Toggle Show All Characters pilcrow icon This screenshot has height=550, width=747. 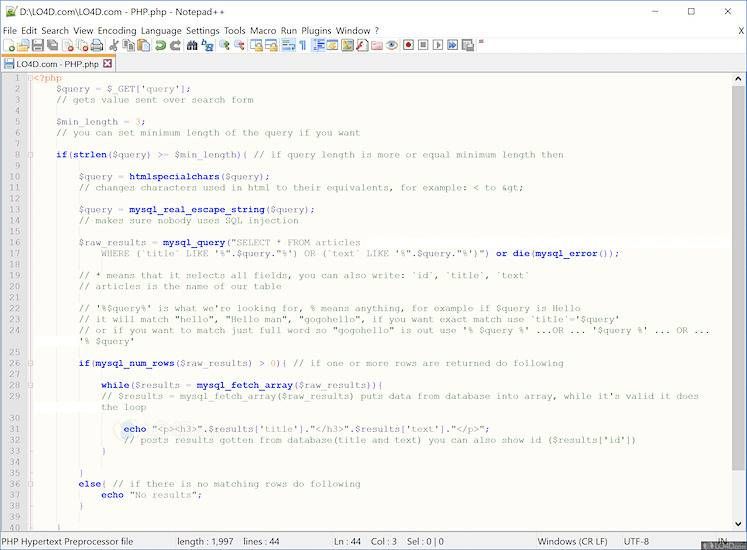click(303, 45)
